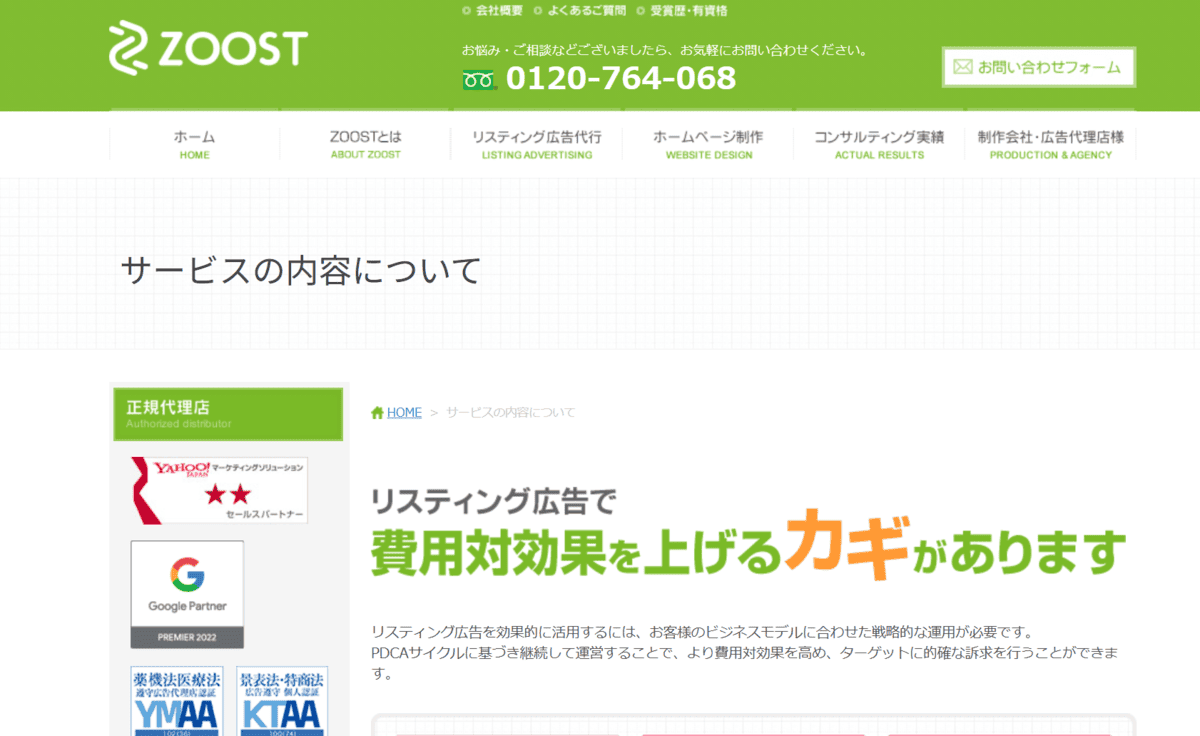The image size is (1200, 736).
Task: Go to the ホーム navigation tab
Action: click(x=194, y=144)
